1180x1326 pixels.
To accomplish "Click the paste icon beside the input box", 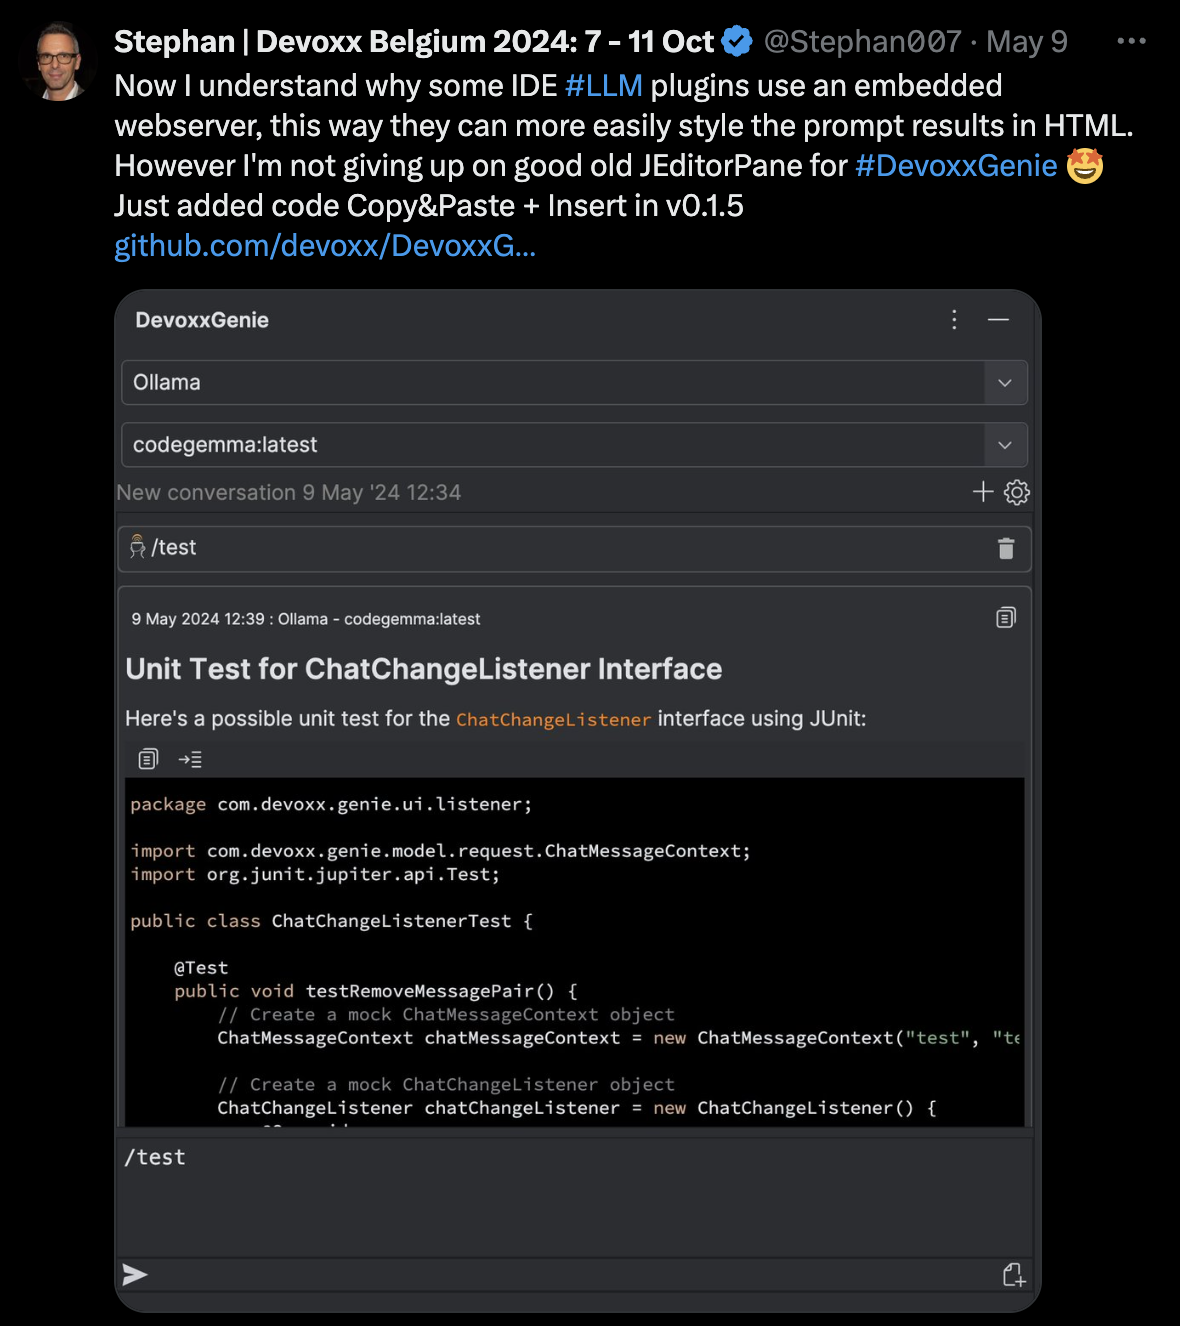I will [1015, 1275].
